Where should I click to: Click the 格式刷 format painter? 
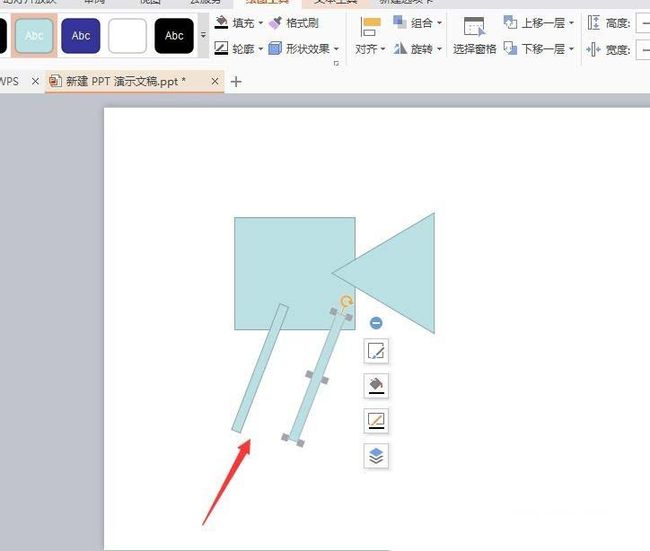(x=293, y=23)
